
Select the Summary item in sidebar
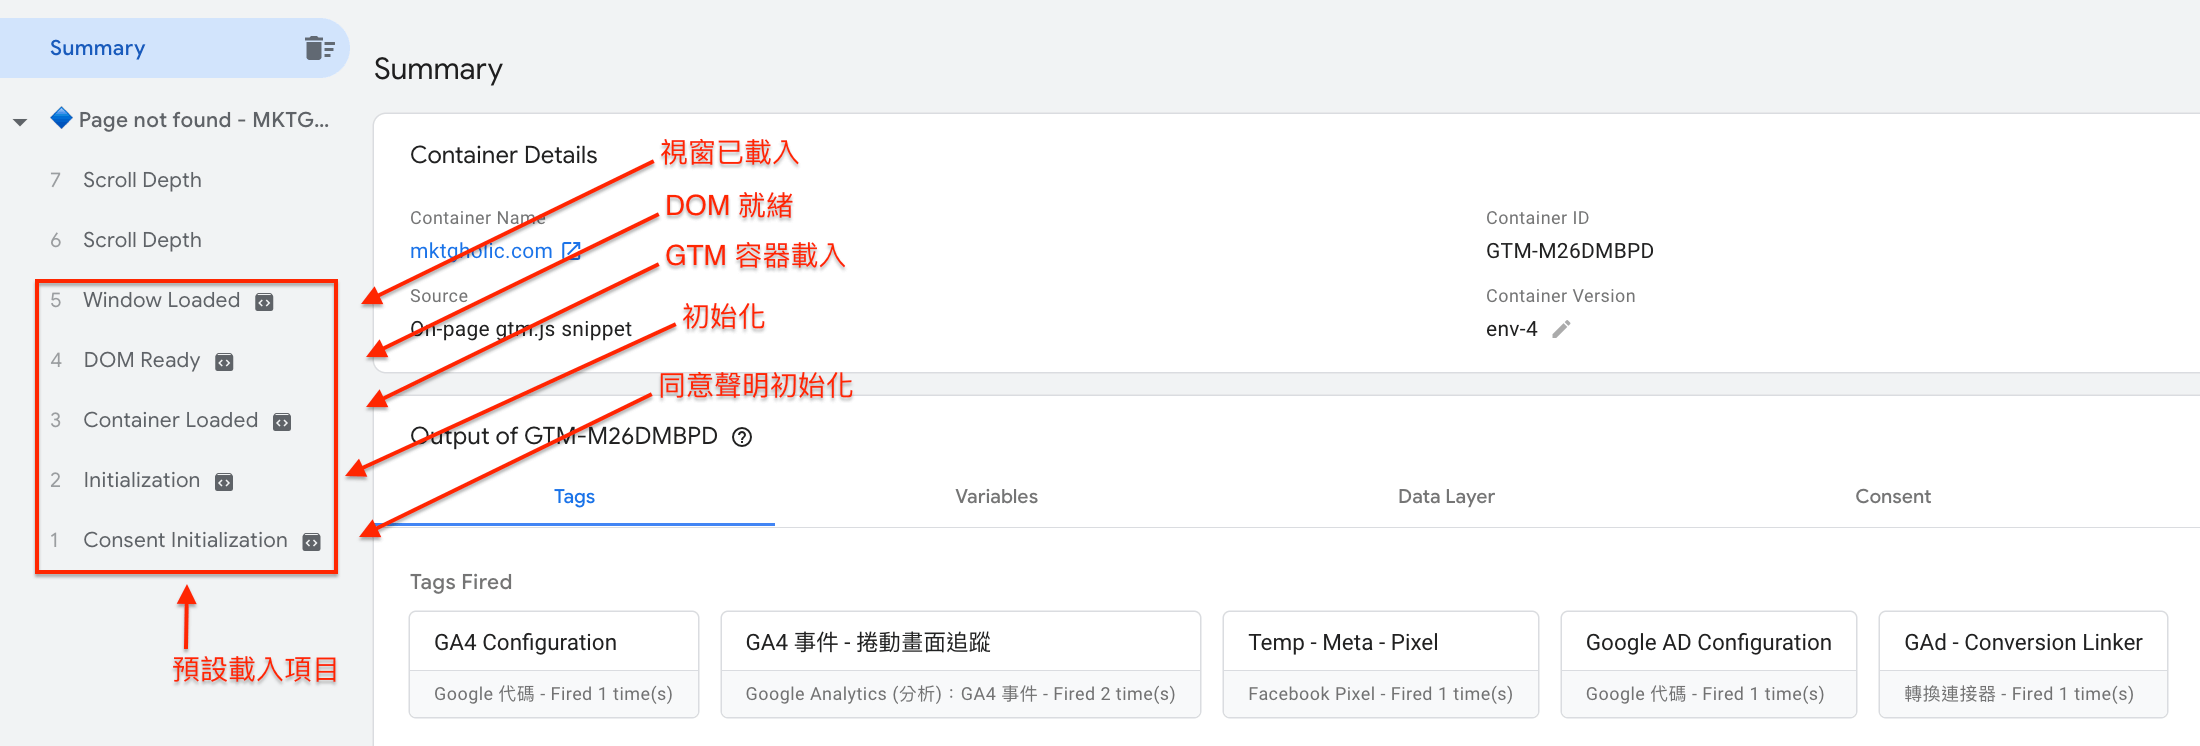175,48
